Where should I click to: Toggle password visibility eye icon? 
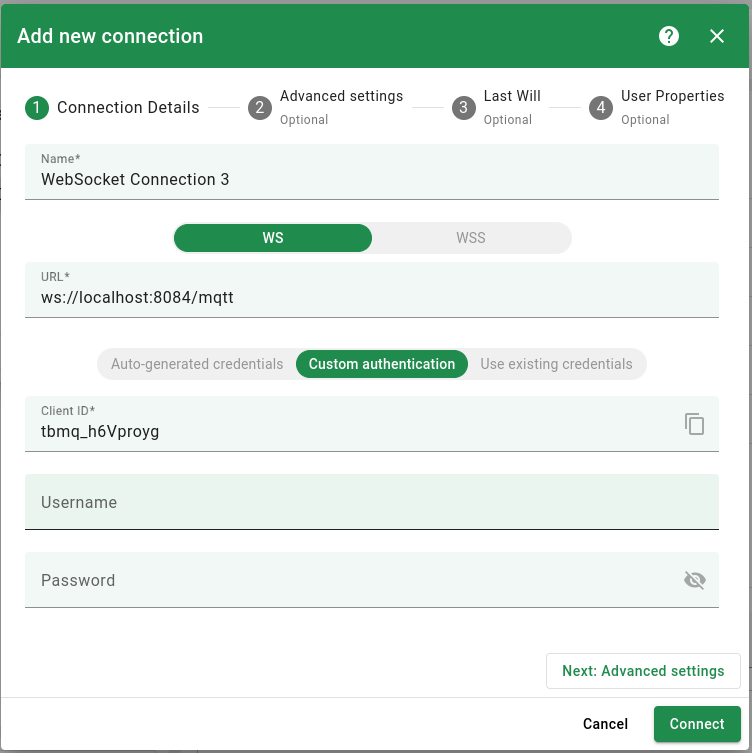[694, 580]
